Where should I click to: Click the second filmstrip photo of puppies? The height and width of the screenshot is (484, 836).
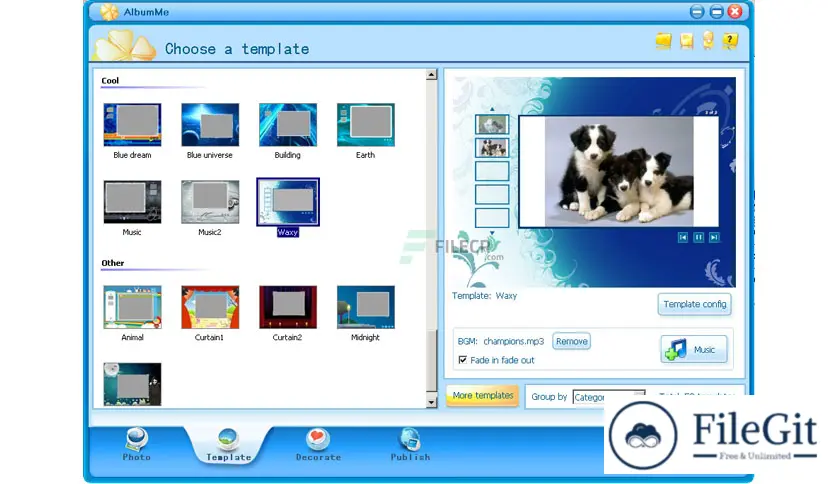coord(492,148)
